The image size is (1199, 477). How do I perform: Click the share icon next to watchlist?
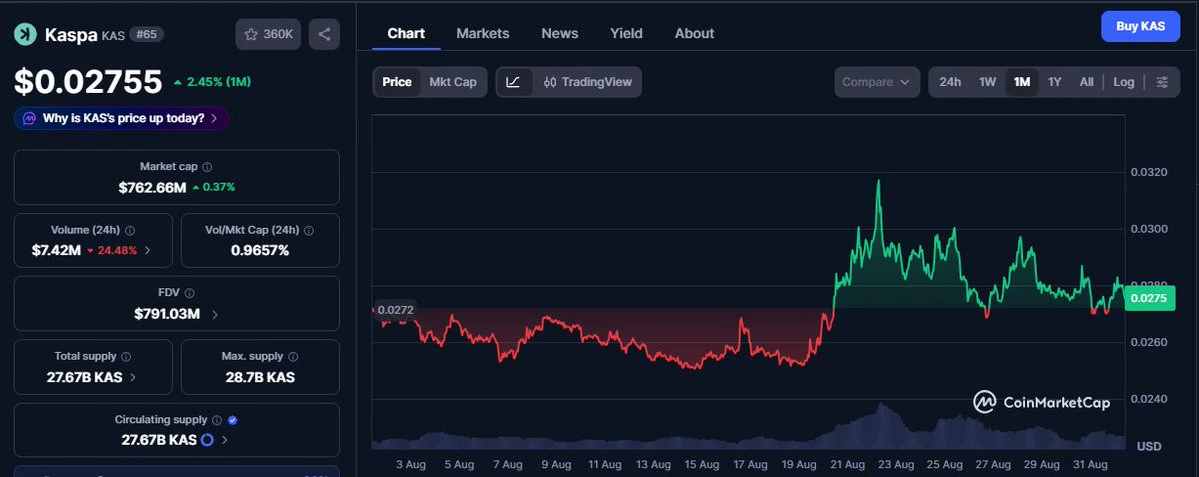(x=324, y=34)
